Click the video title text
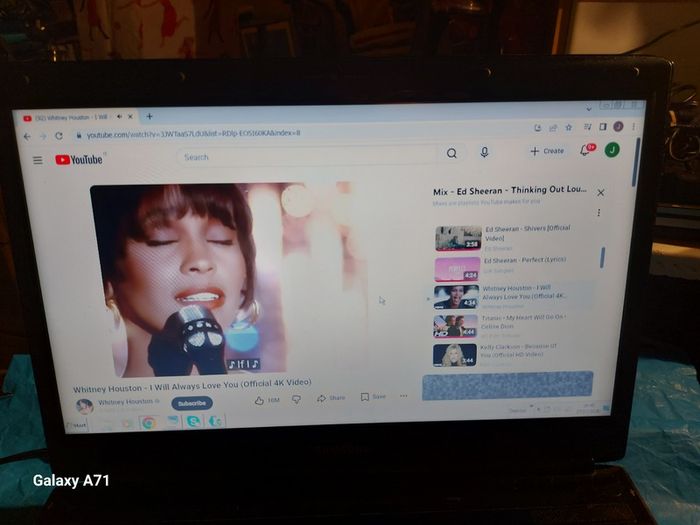700x525 pixels. 192,386
